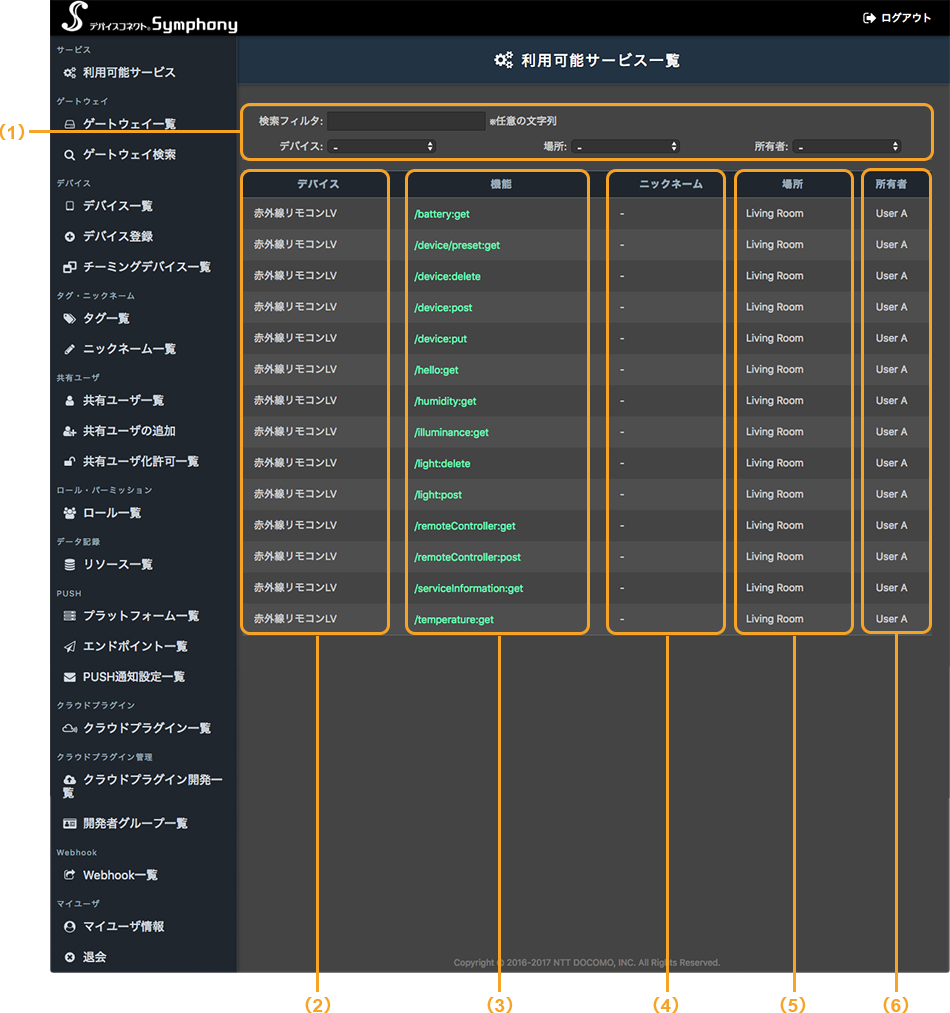Click the 機能 column header

(x=501, y=184)
